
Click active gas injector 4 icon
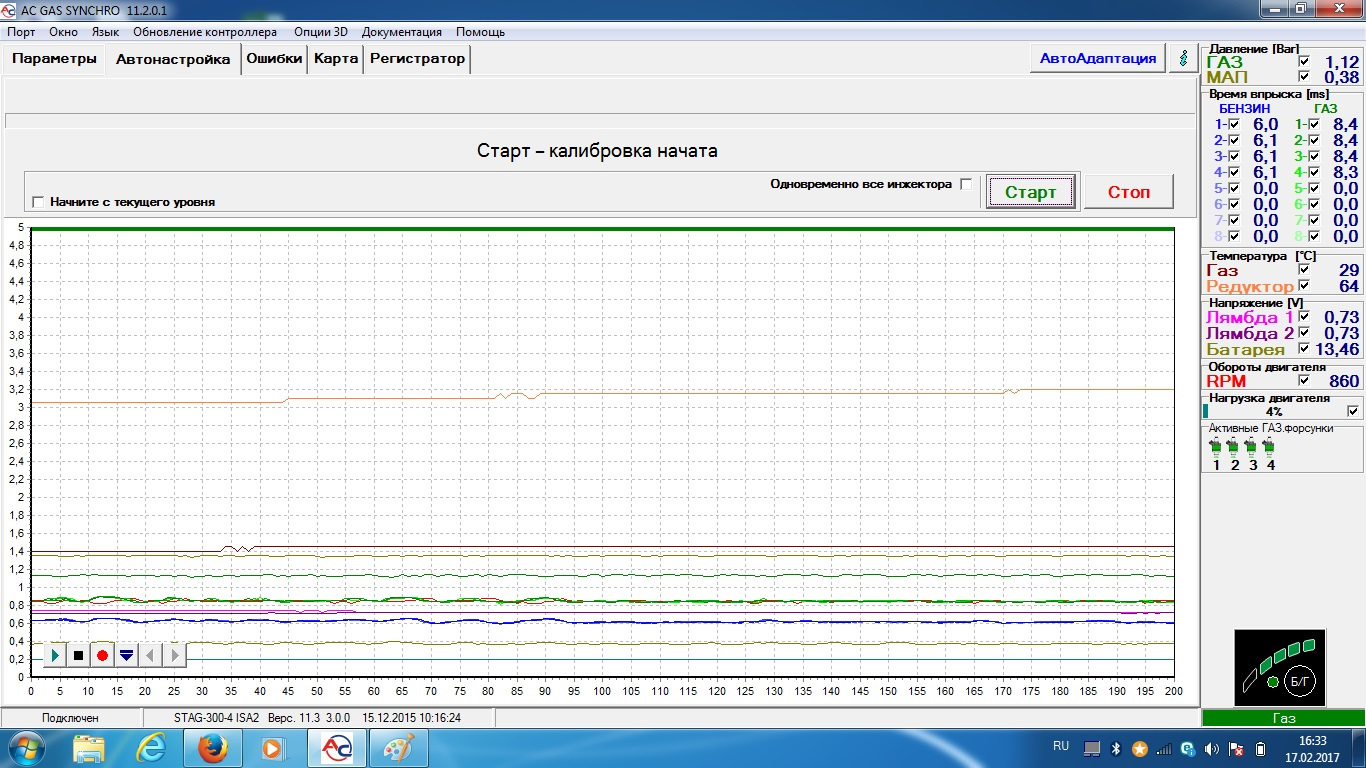click(1269, 446)
